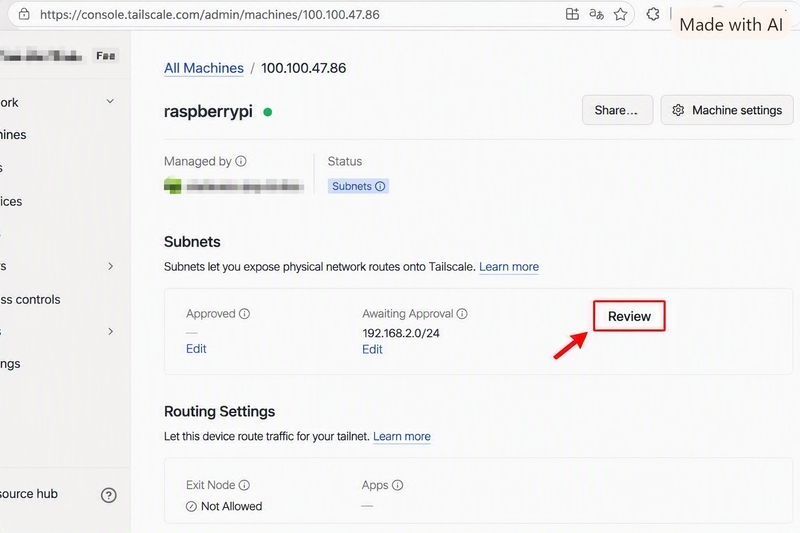Open the resource hub sidebar item
Image resolution: width=800 pixels, height=533 pixels.
[29, 494]
